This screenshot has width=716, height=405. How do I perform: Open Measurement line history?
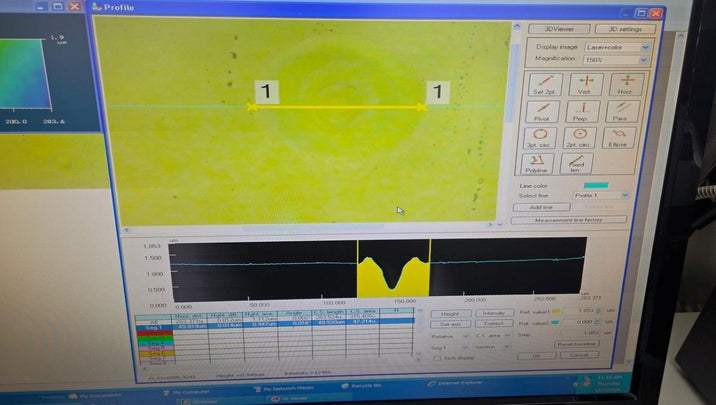[x=569, y=220]
